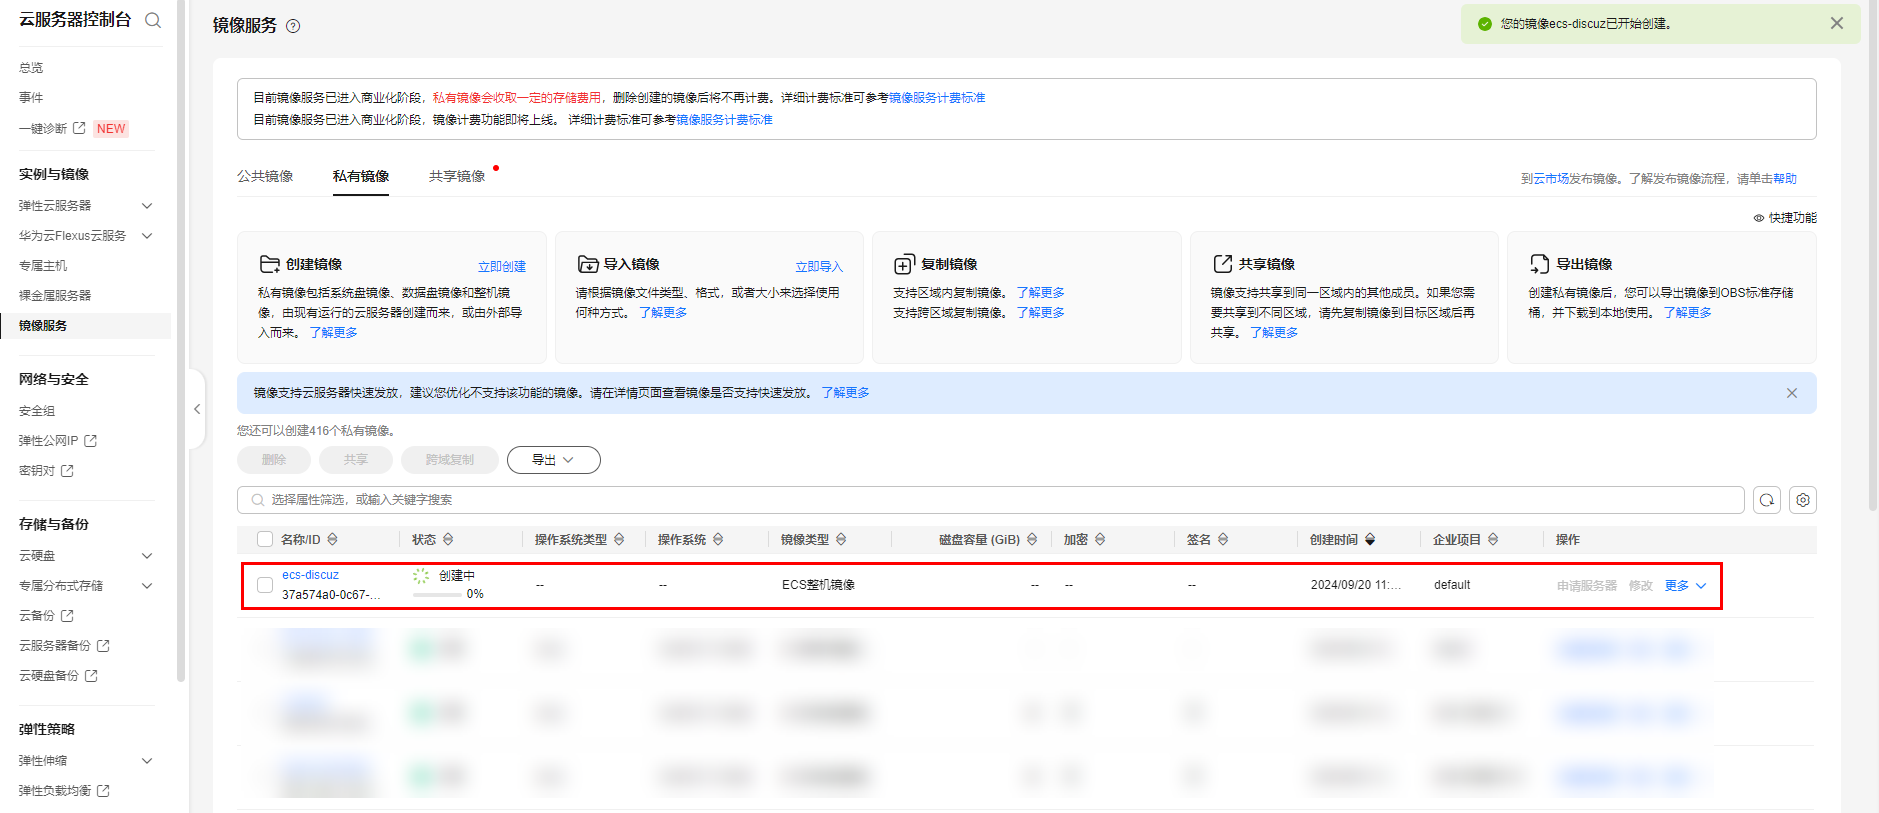Check the ecs-discuz row checkbox

click(265, 585)
